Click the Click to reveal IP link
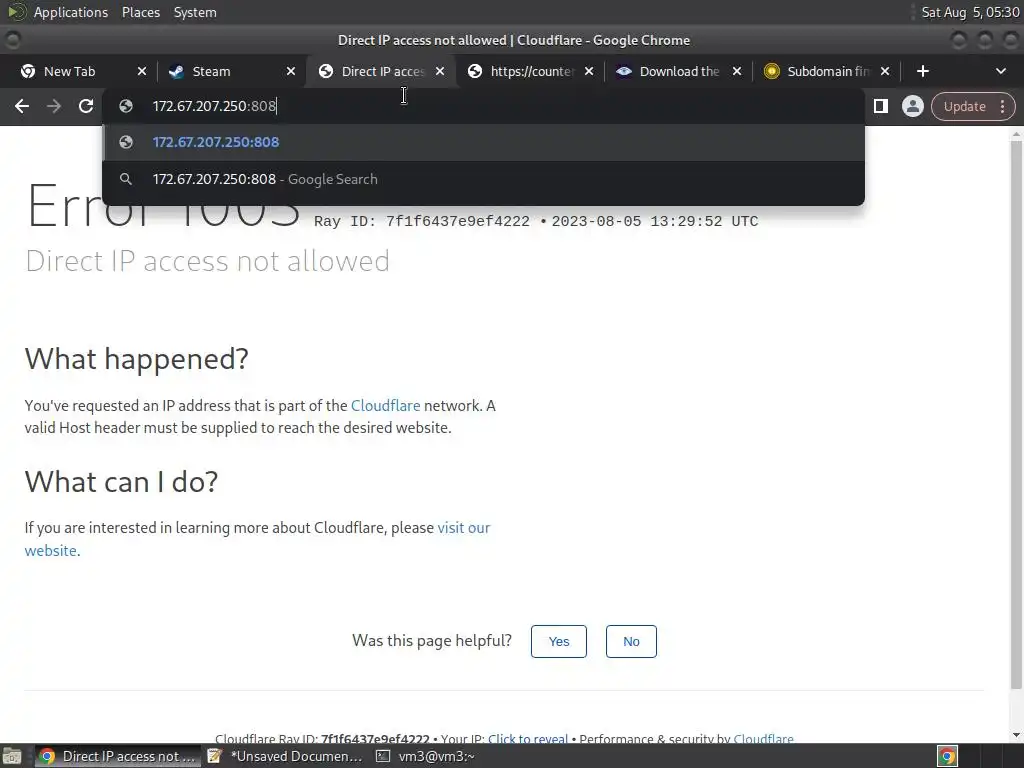Screen dimensions: 1024x768 tap(528, 739)
